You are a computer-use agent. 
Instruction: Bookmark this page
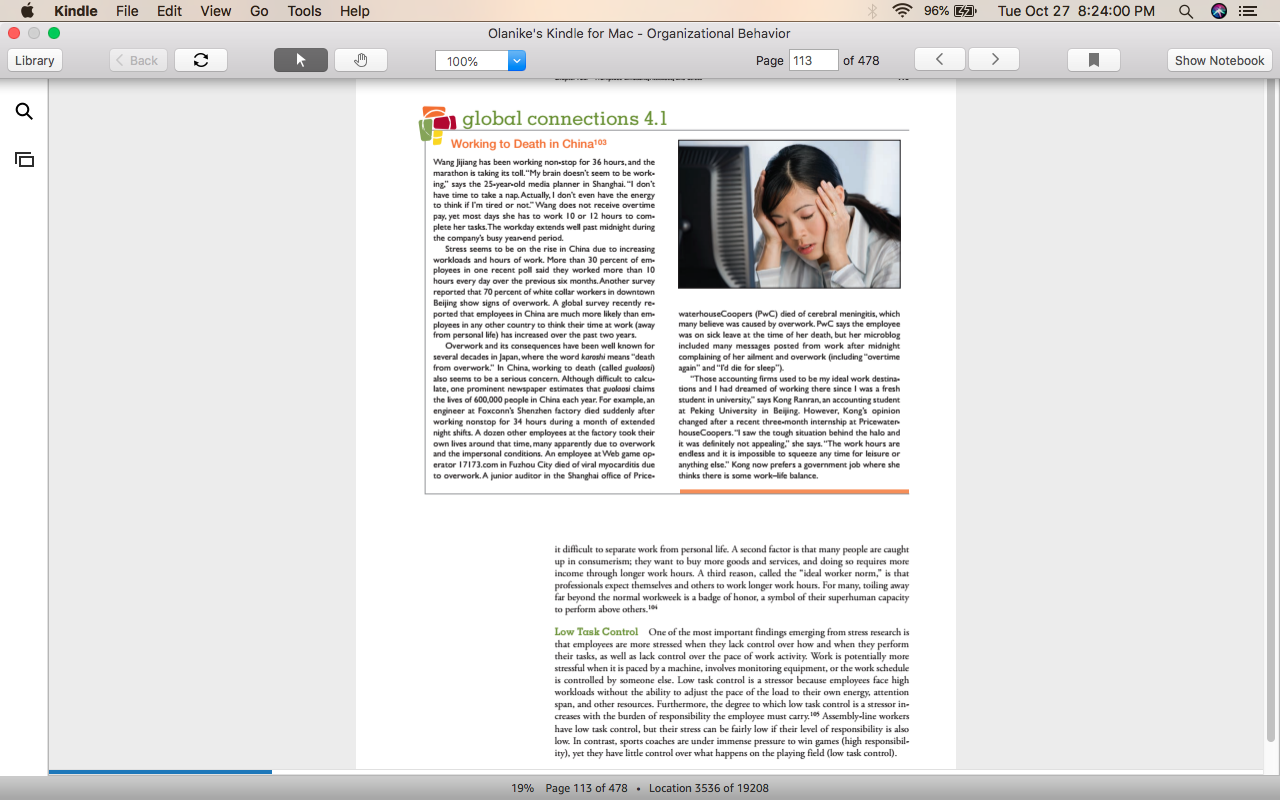[x=1094, y=60]
